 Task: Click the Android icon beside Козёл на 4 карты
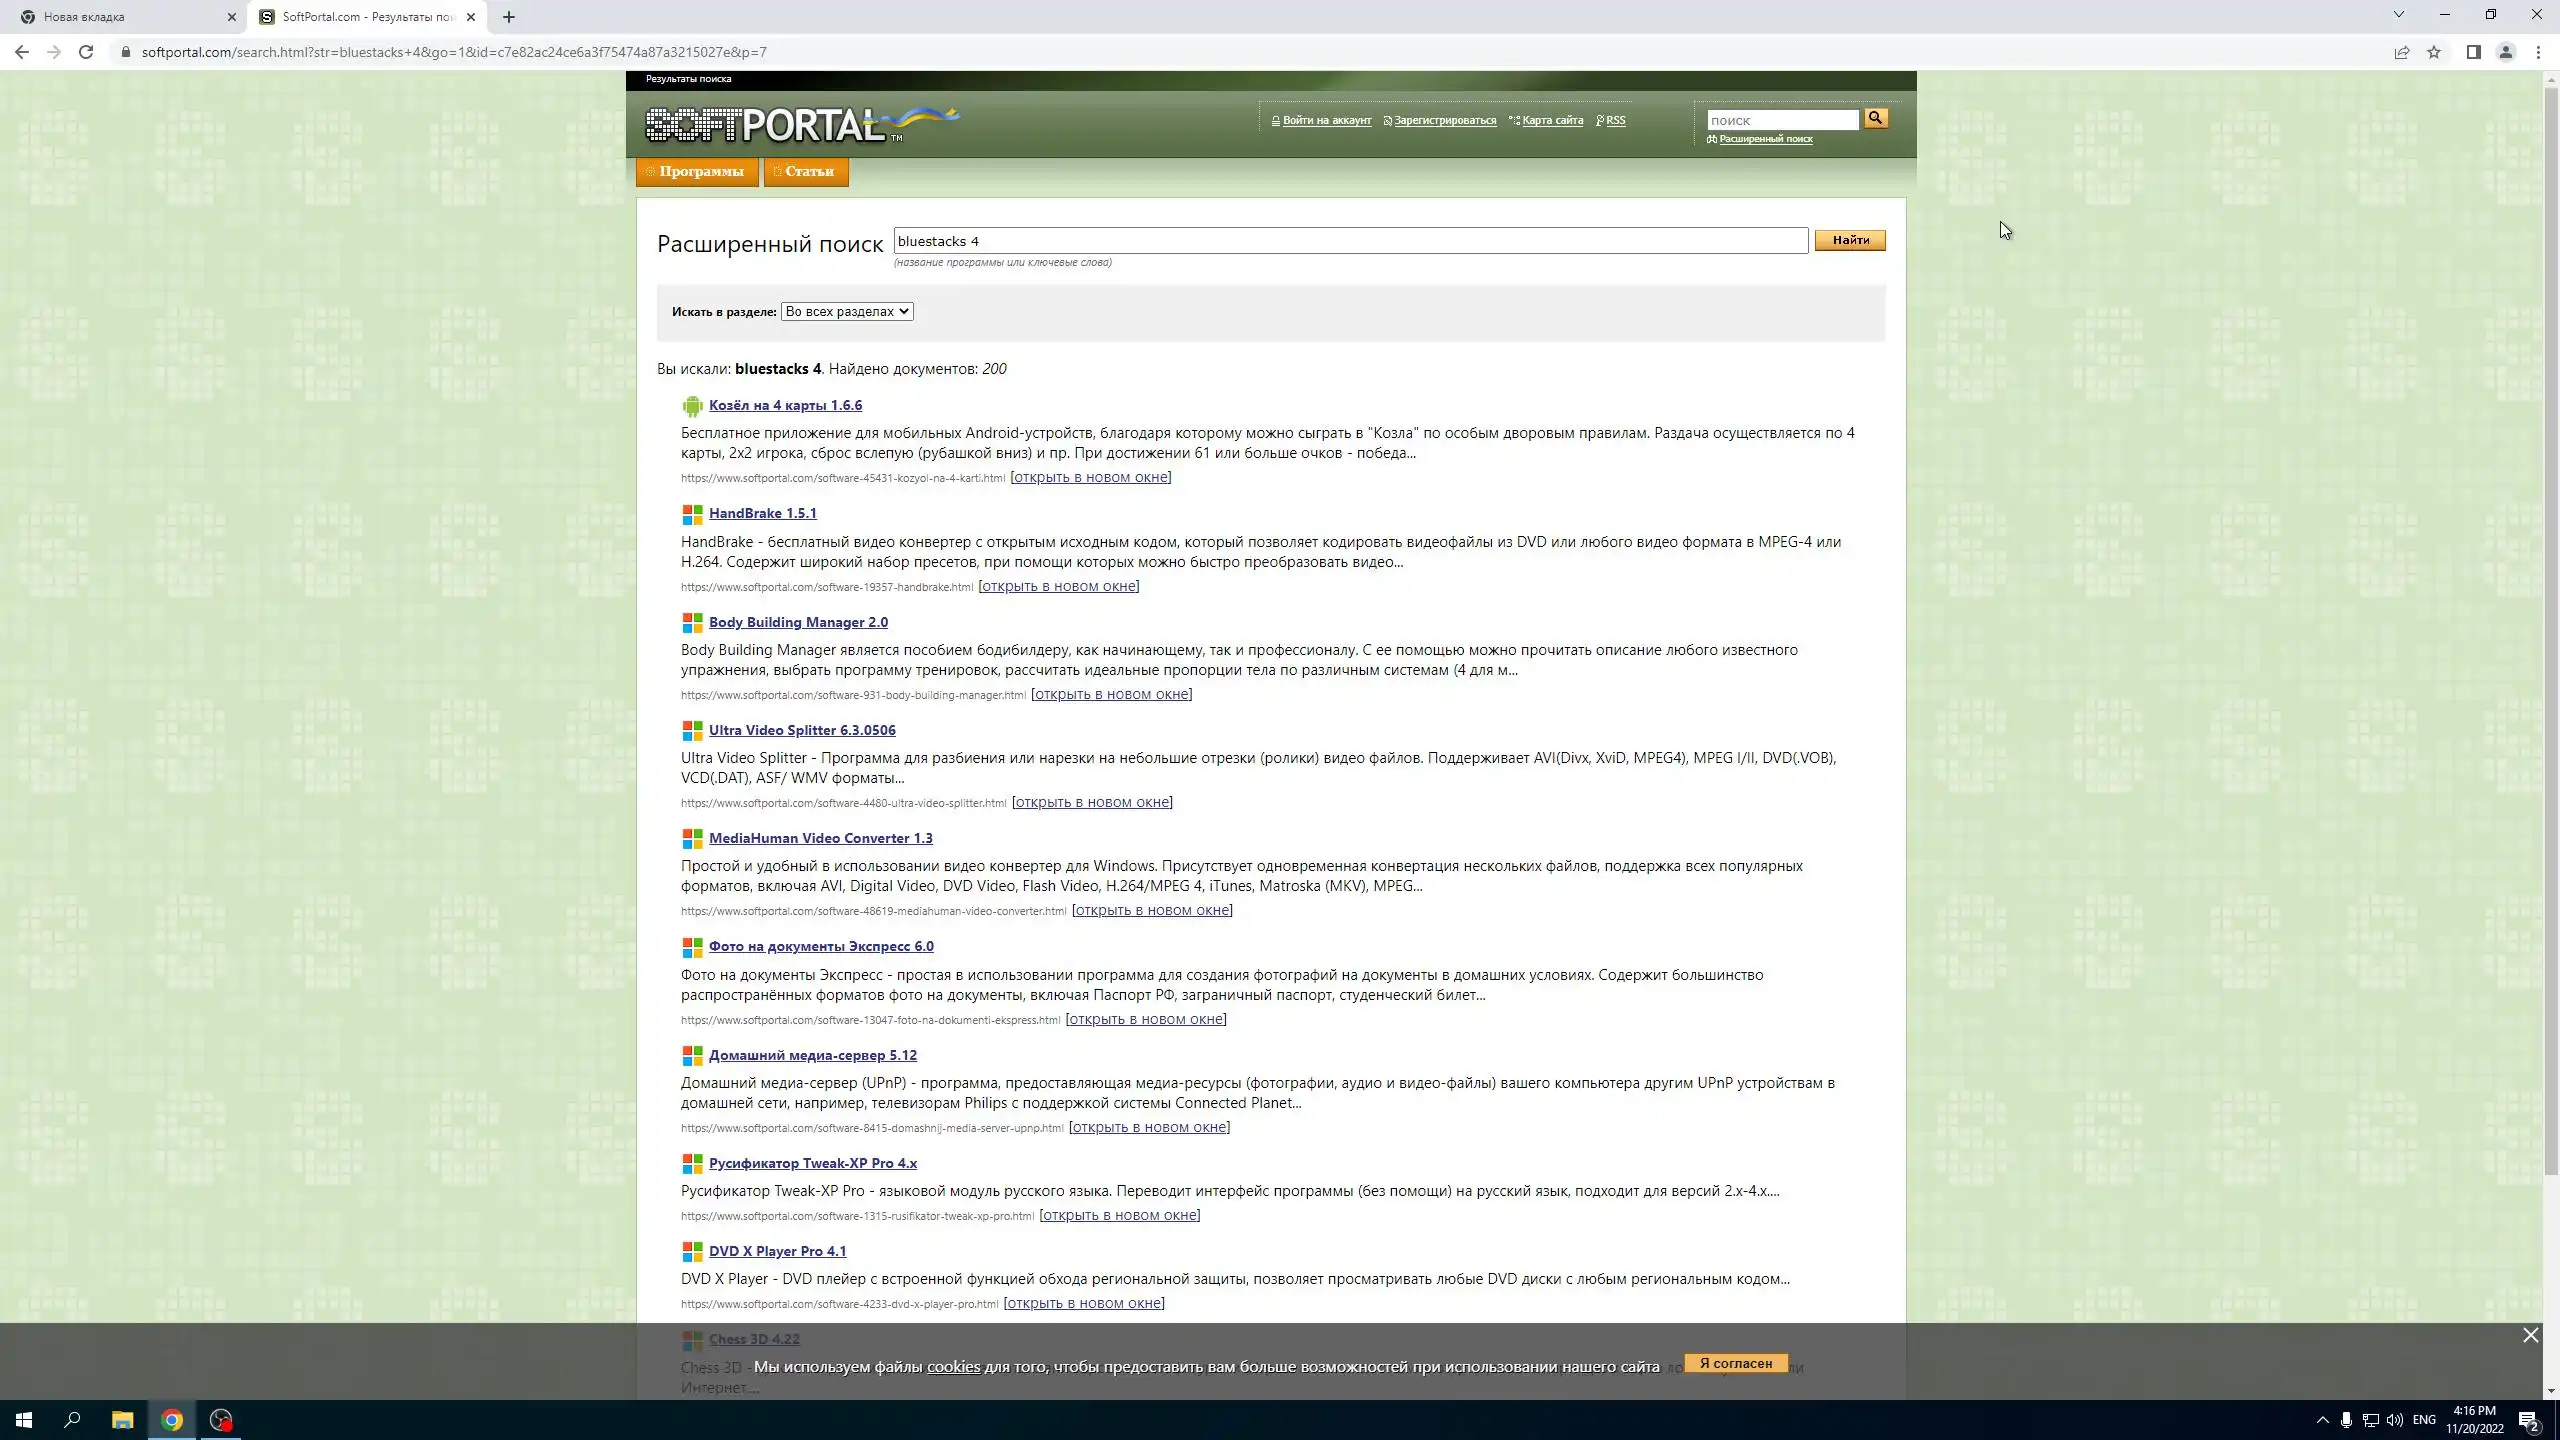tap(692, 406)
